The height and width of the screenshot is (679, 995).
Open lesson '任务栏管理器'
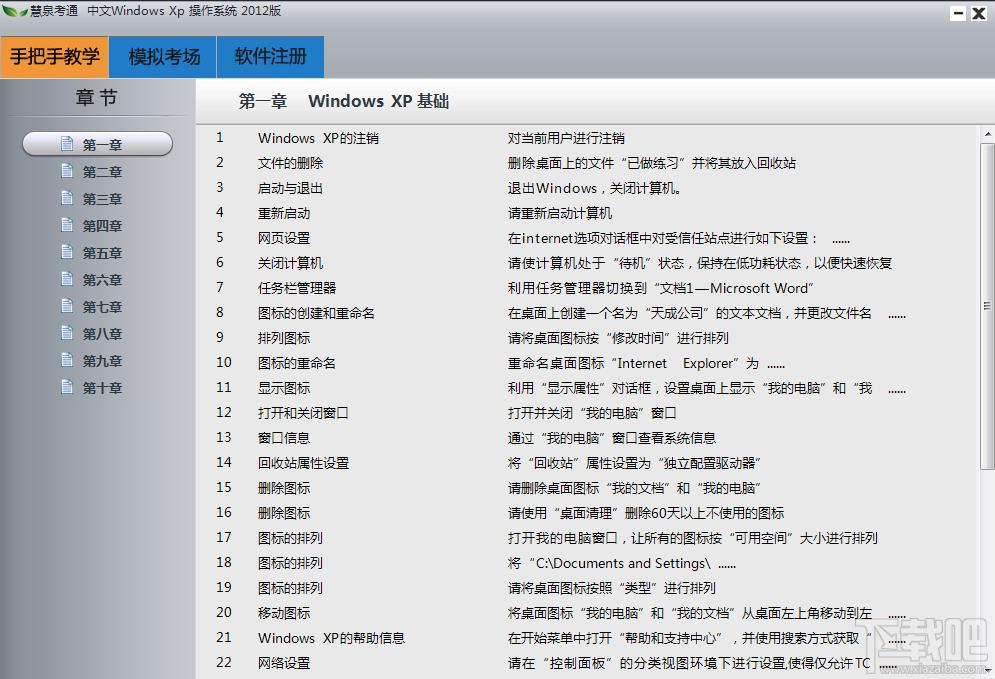(297, 288)
